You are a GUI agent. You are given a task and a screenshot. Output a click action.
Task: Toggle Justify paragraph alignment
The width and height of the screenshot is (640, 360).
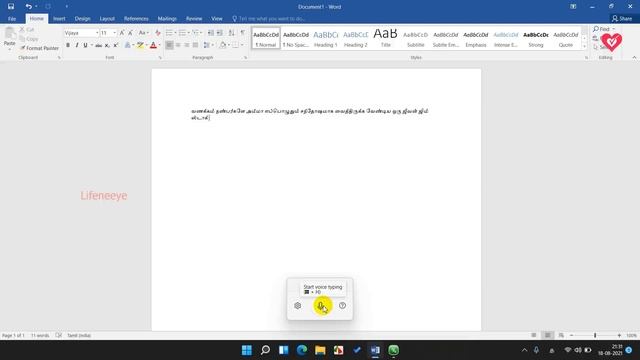(196, 45)
